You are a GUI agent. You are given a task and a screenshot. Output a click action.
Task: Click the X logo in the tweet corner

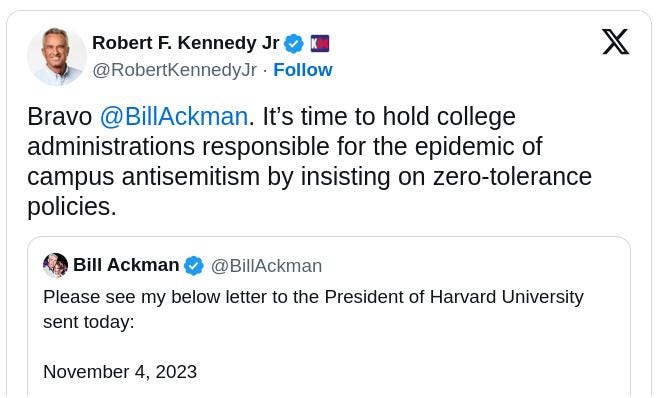pos(615,42)
